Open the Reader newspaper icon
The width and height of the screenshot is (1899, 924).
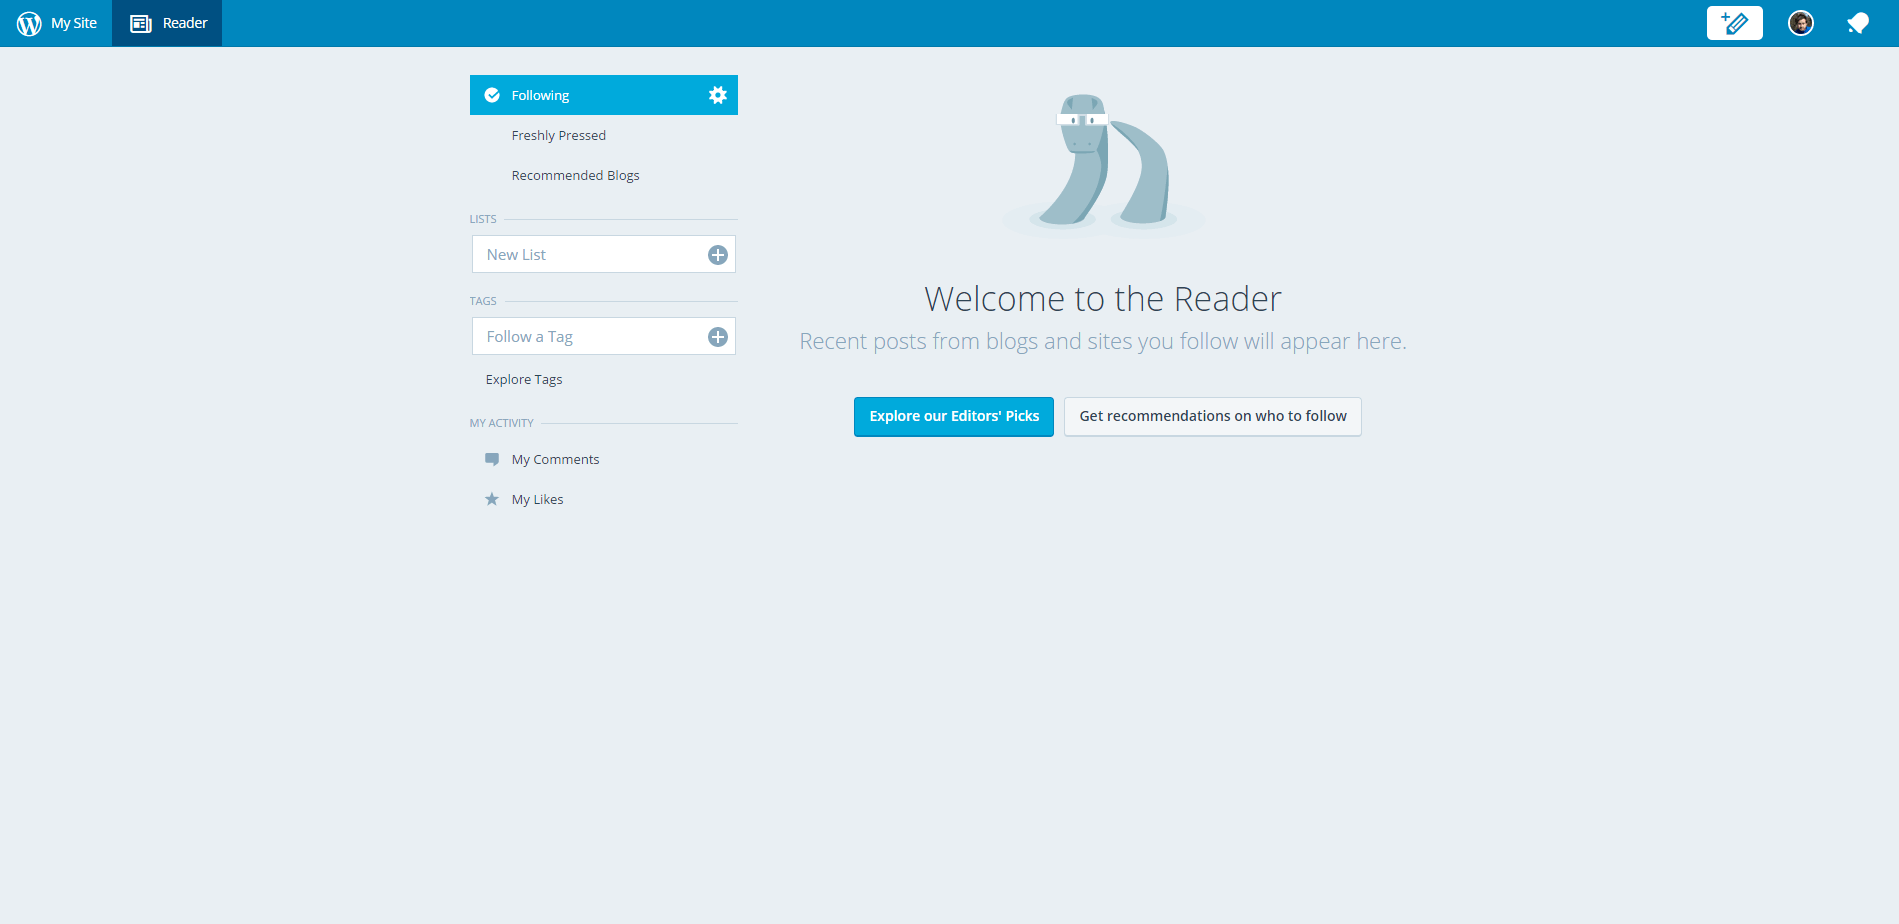tap(141, 23)
